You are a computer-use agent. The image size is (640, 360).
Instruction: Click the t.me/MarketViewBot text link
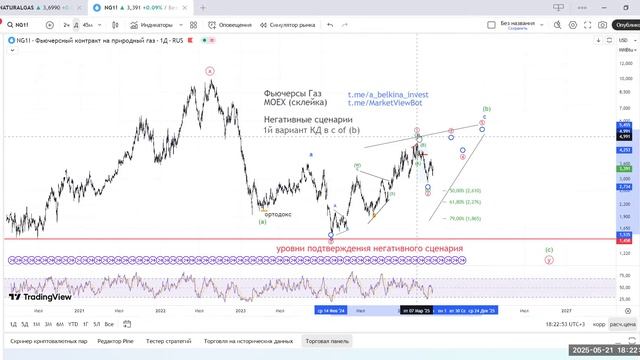point(385,103)
